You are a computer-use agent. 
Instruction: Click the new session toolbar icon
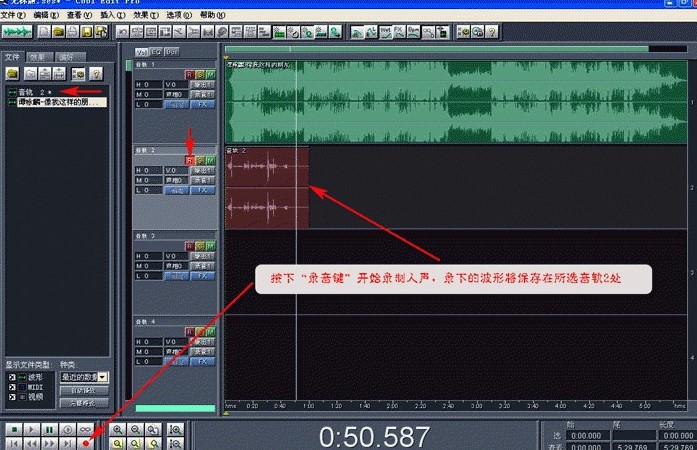44,32
